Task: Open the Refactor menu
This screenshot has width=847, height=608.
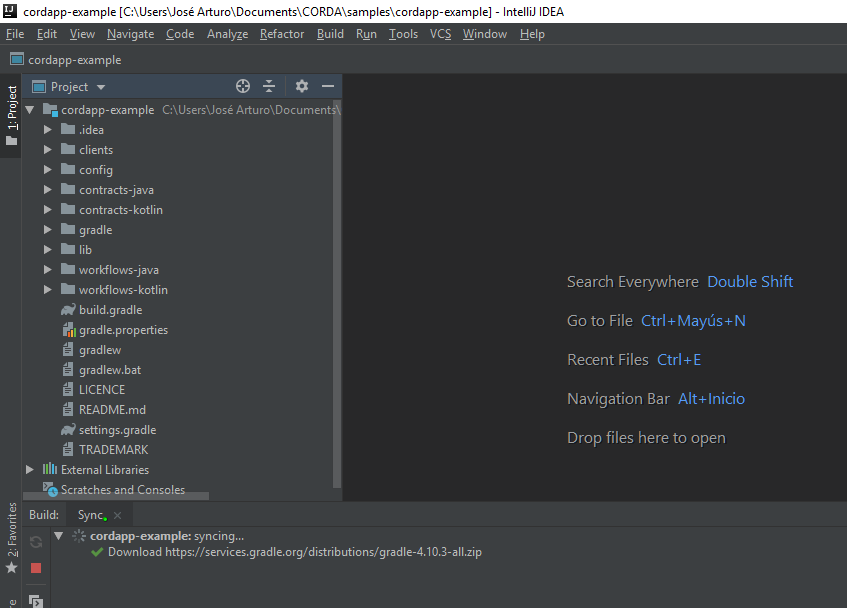Action: pyautogui.click(x=282, y=34)
